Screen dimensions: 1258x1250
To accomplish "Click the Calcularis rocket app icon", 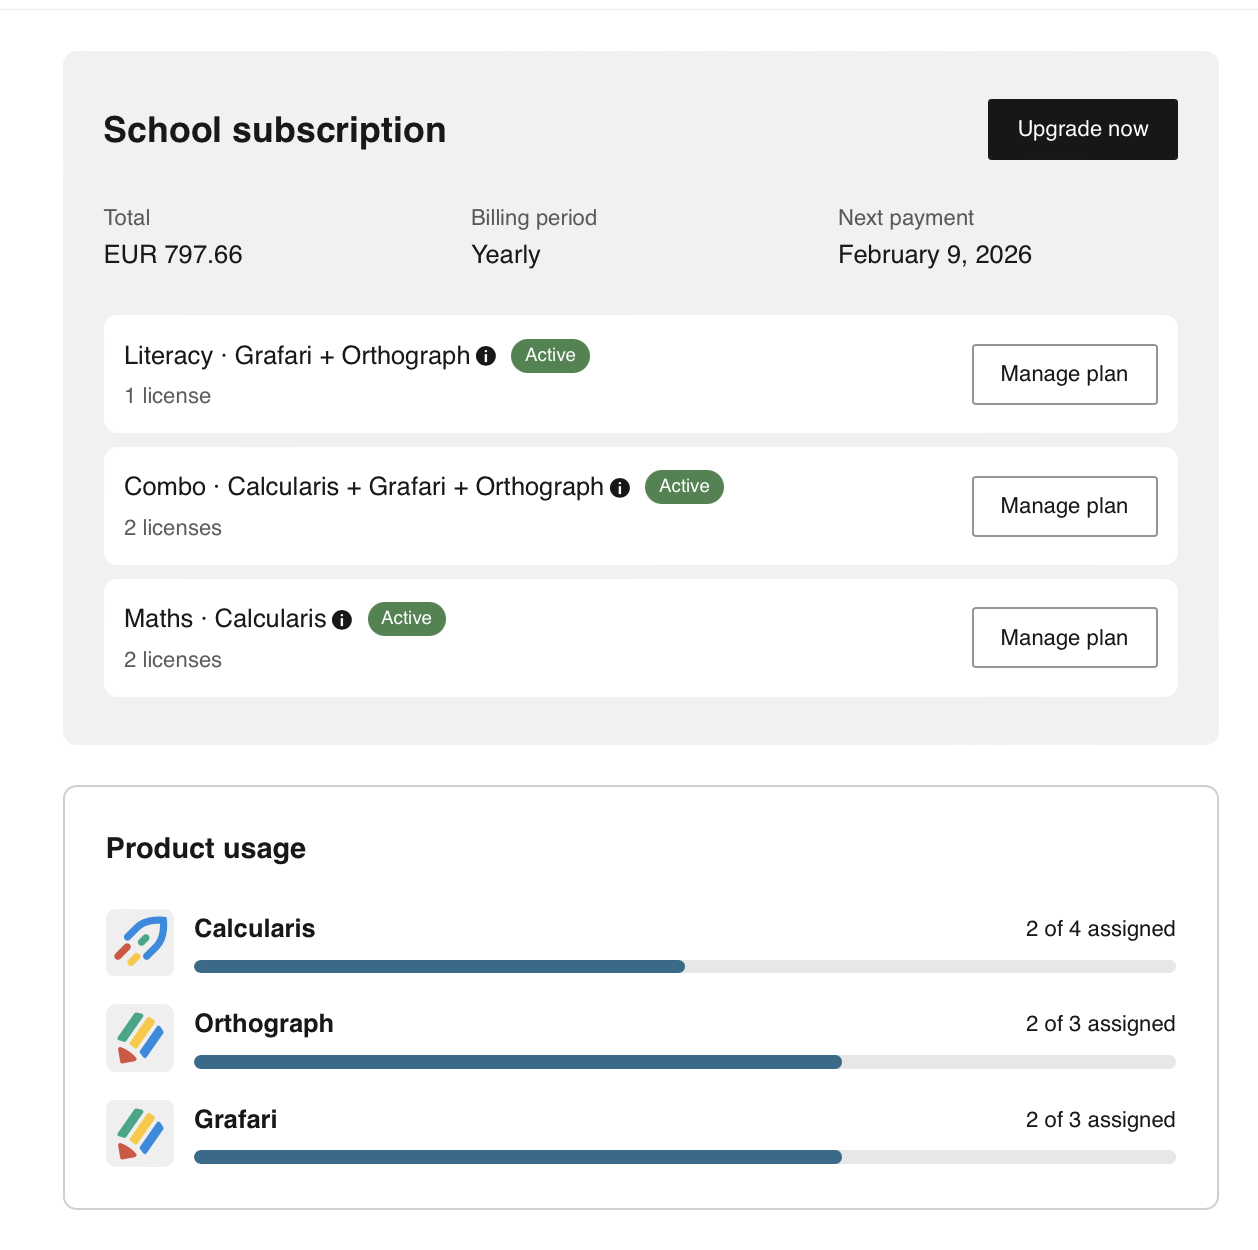I will 140,942.
